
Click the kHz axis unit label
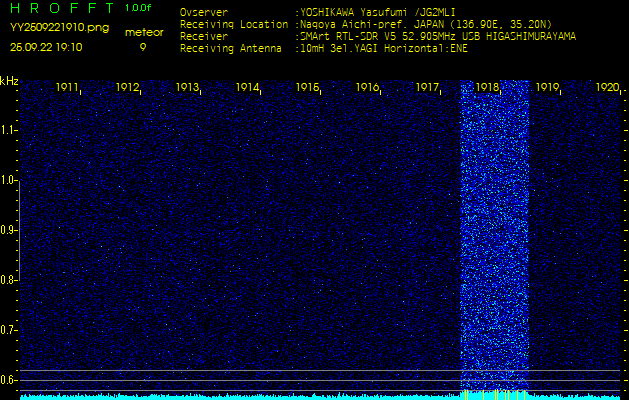click(x=10, y=81)
